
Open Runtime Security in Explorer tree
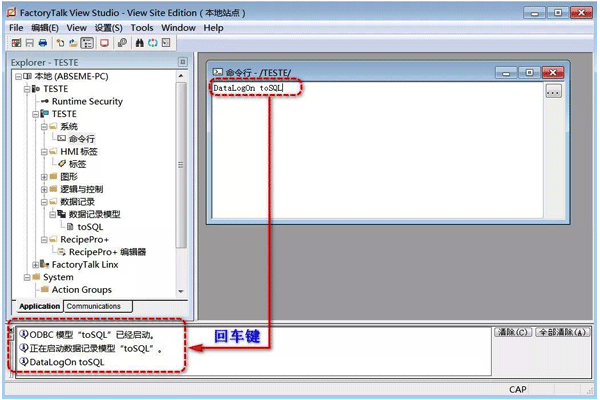click(x=87, y=101)
